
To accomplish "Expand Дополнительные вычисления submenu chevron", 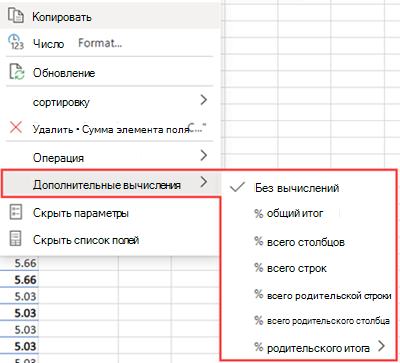I will pos(204,182).
